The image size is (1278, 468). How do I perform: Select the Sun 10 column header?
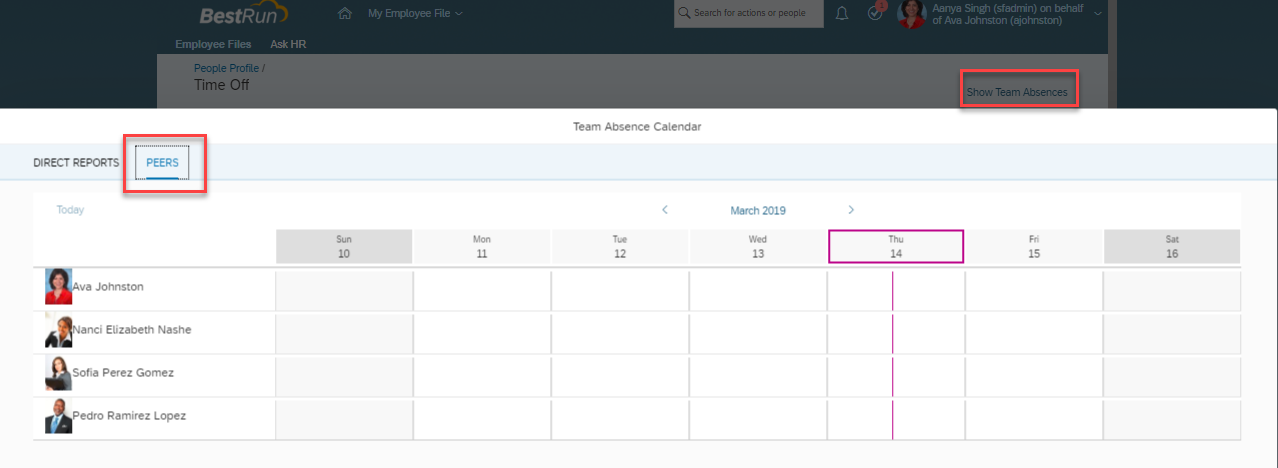click(x=344, y=247)
